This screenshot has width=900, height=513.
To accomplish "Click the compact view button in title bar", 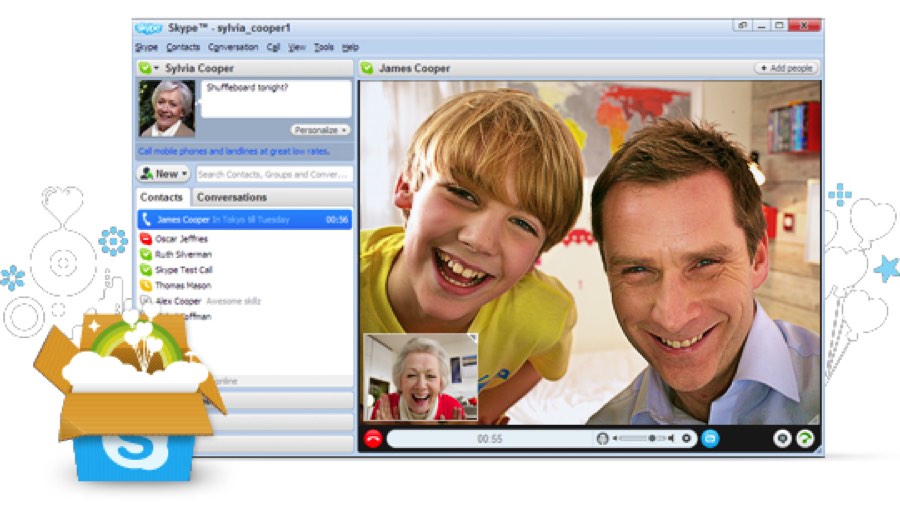I will click(743, 26).
